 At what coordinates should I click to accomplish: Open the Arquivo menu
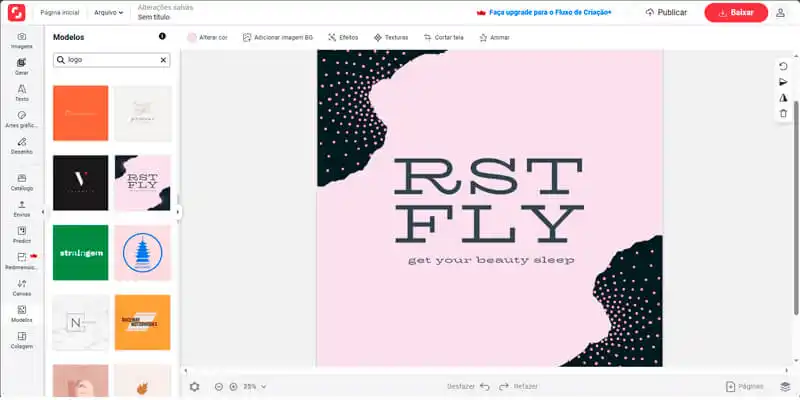point(108,13)
